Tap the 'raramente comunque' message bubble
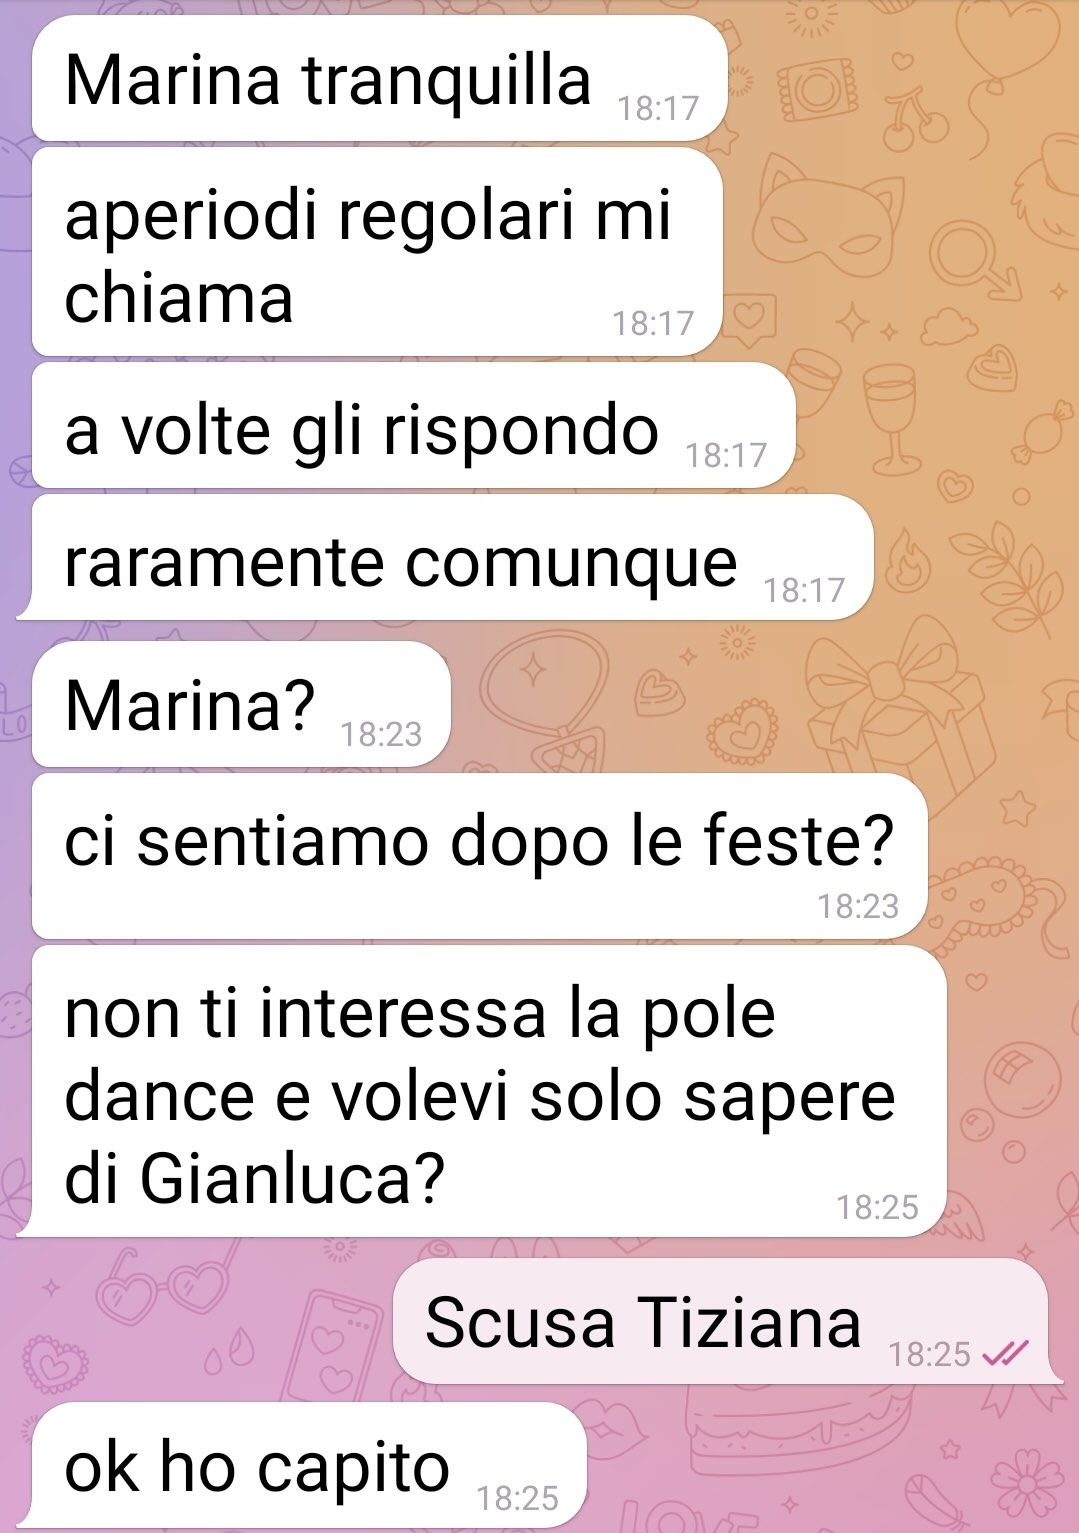Screen dimensions: 1079x1533 pos(445,558)
